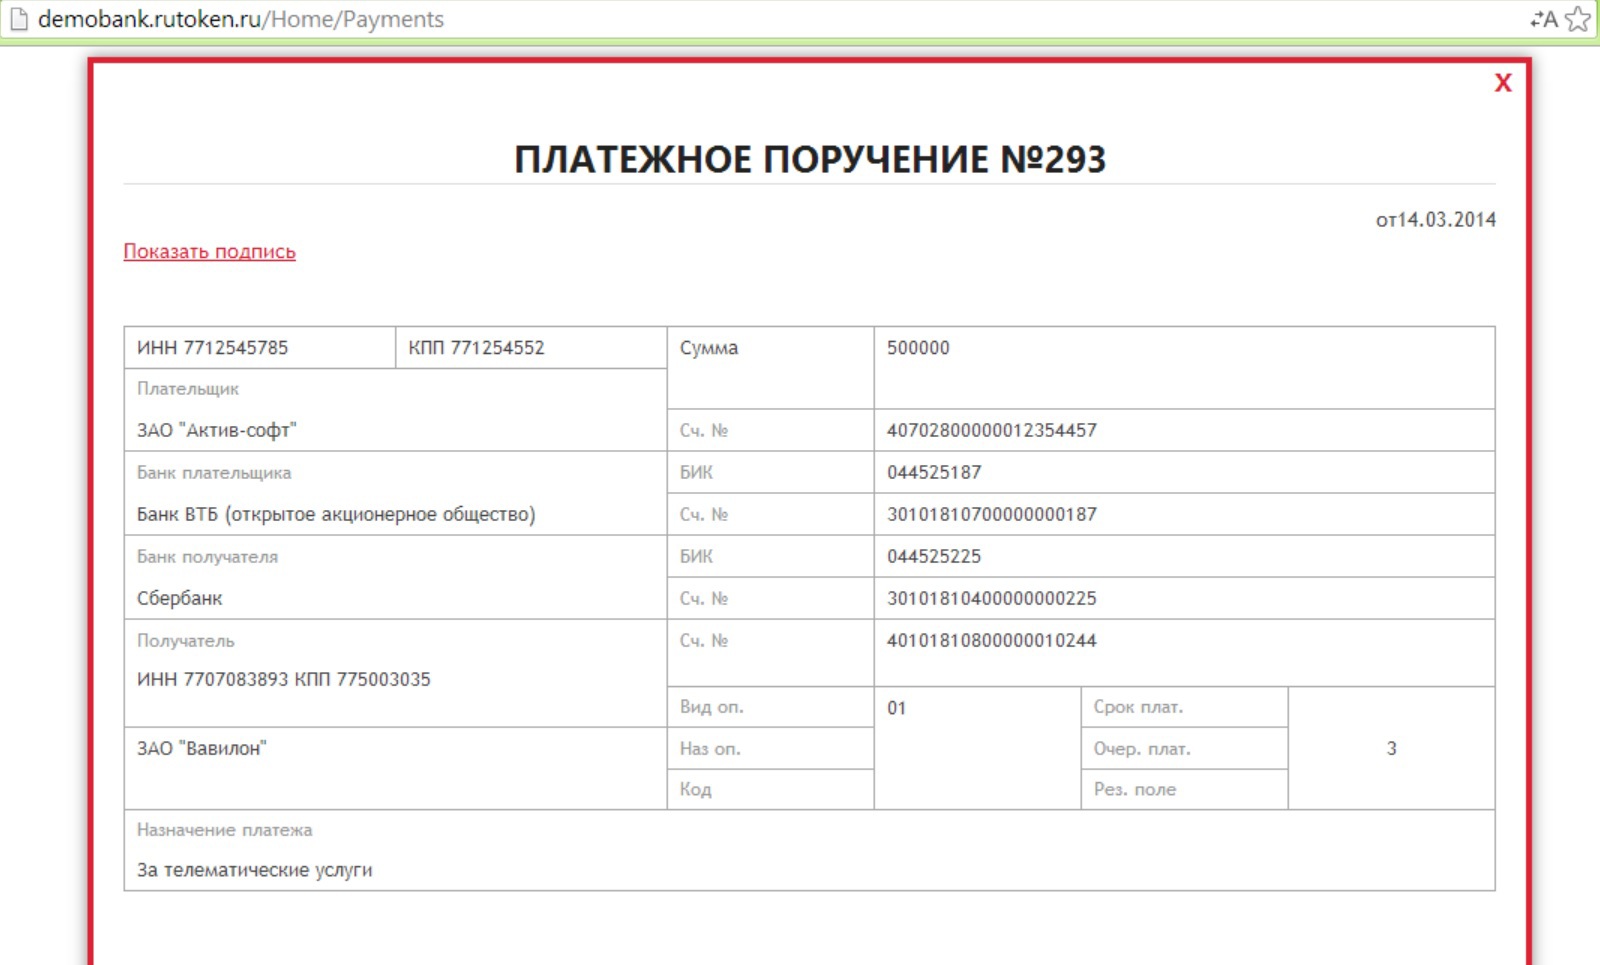
Task: Select recipient name 'ЗАО "Вавилон"'
Action: [x=202, y=748]
